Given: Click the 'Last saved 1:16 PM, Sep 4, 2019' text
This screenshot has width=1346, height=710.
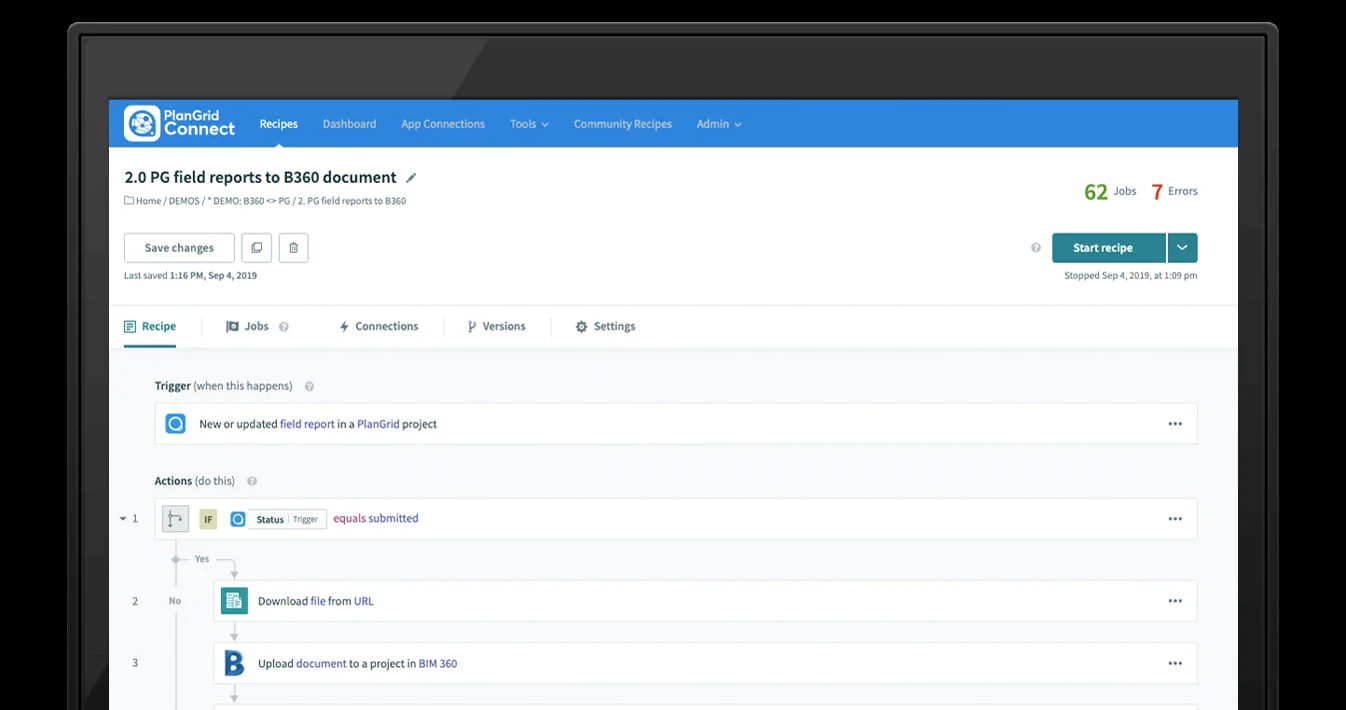Looking at the screenshot, I should click(190, 276).
